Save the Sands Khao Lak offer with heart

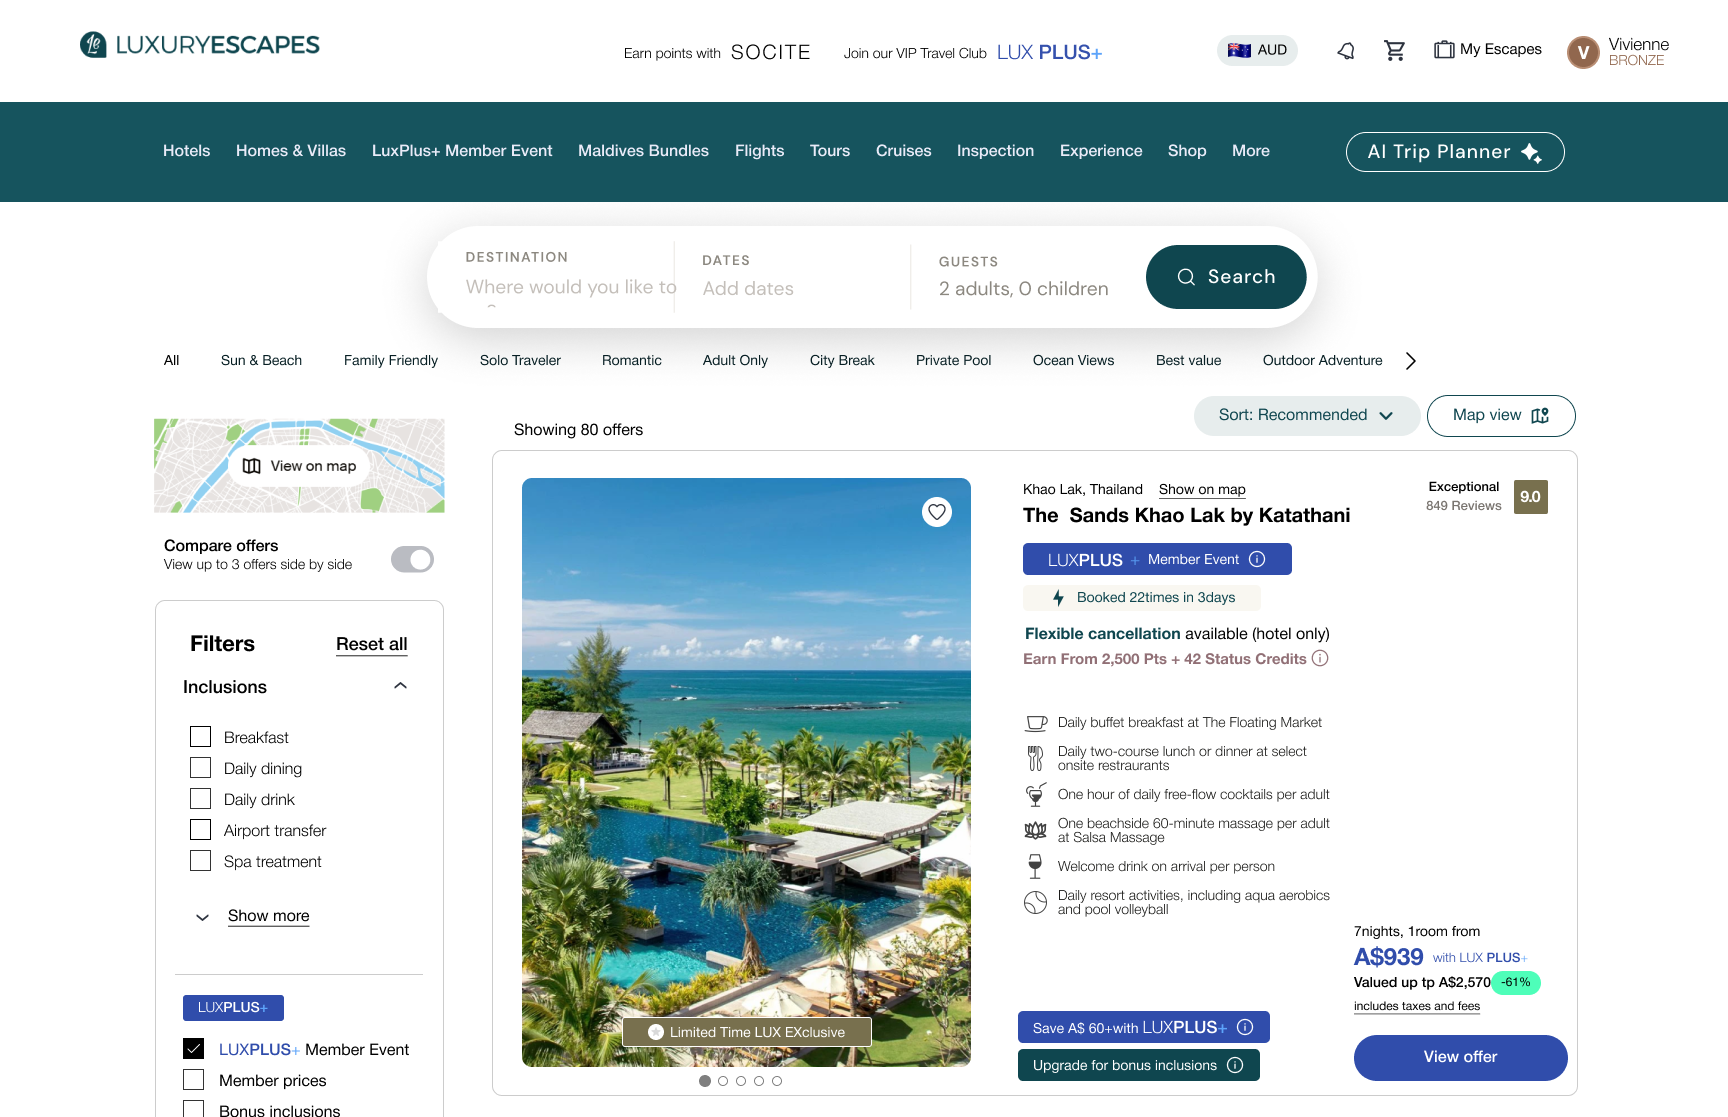coord(937,512)
